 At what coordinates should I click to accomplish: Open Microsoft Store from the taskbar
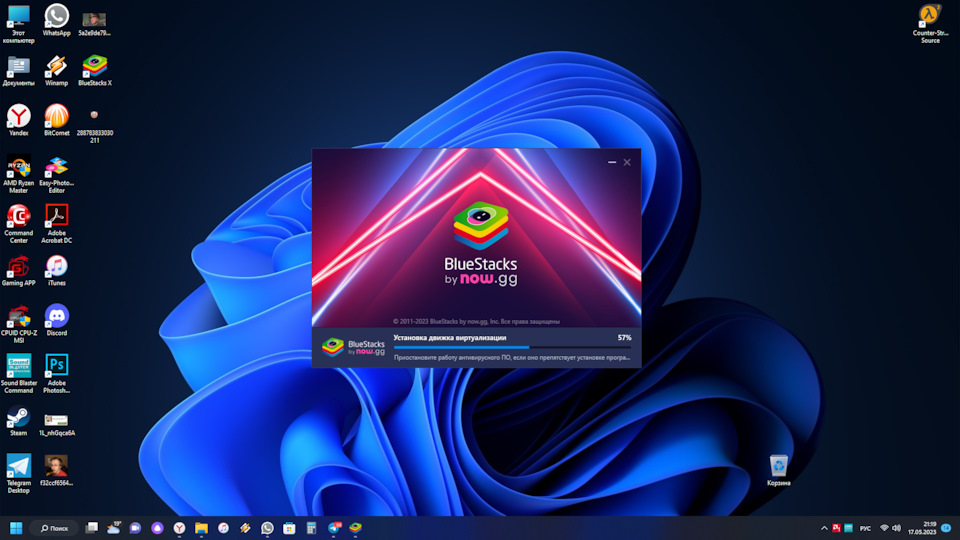[289, 528]
